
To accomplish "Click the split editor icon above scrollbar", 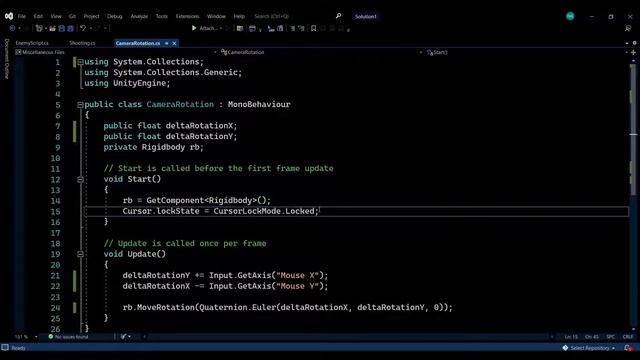I will point(633,52).
